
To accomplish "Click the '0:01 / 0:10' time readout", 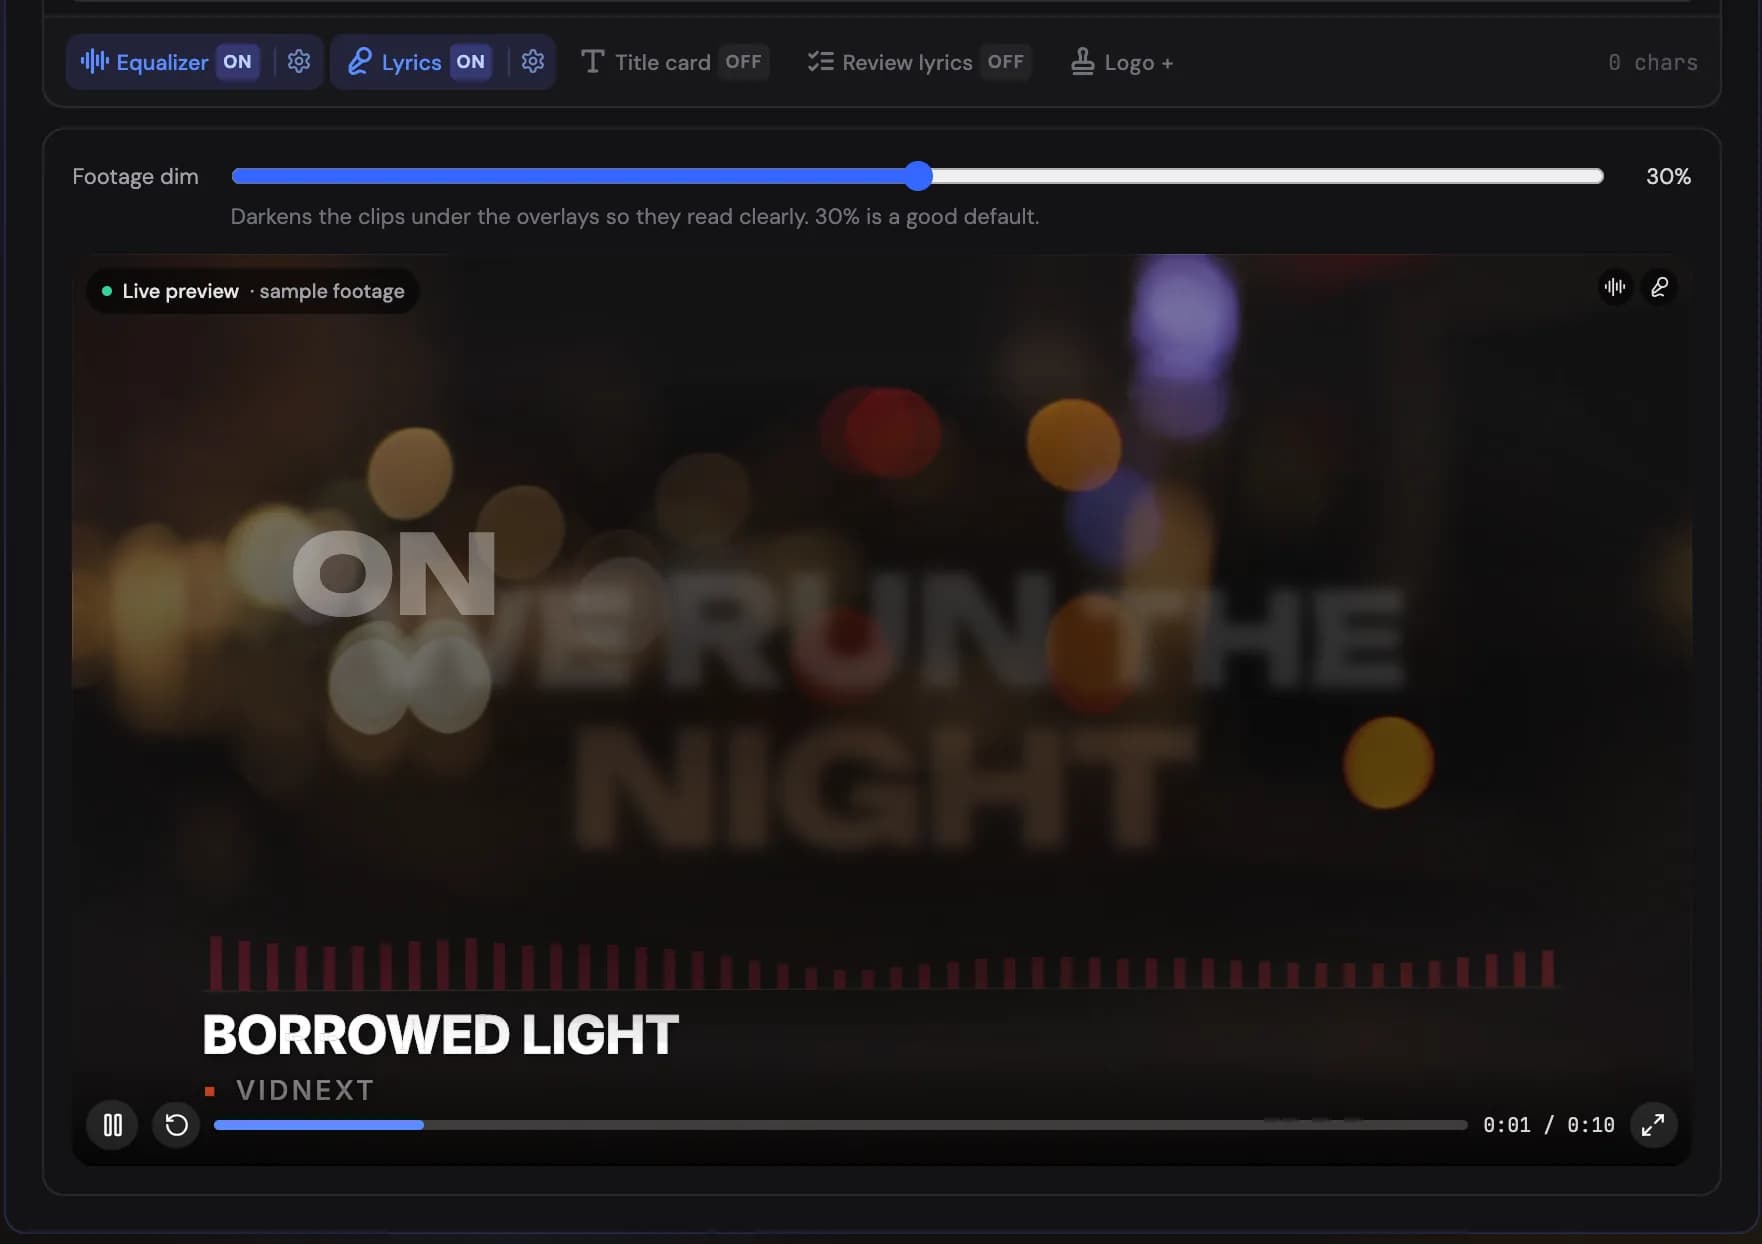I will tap(1548, 1125).
